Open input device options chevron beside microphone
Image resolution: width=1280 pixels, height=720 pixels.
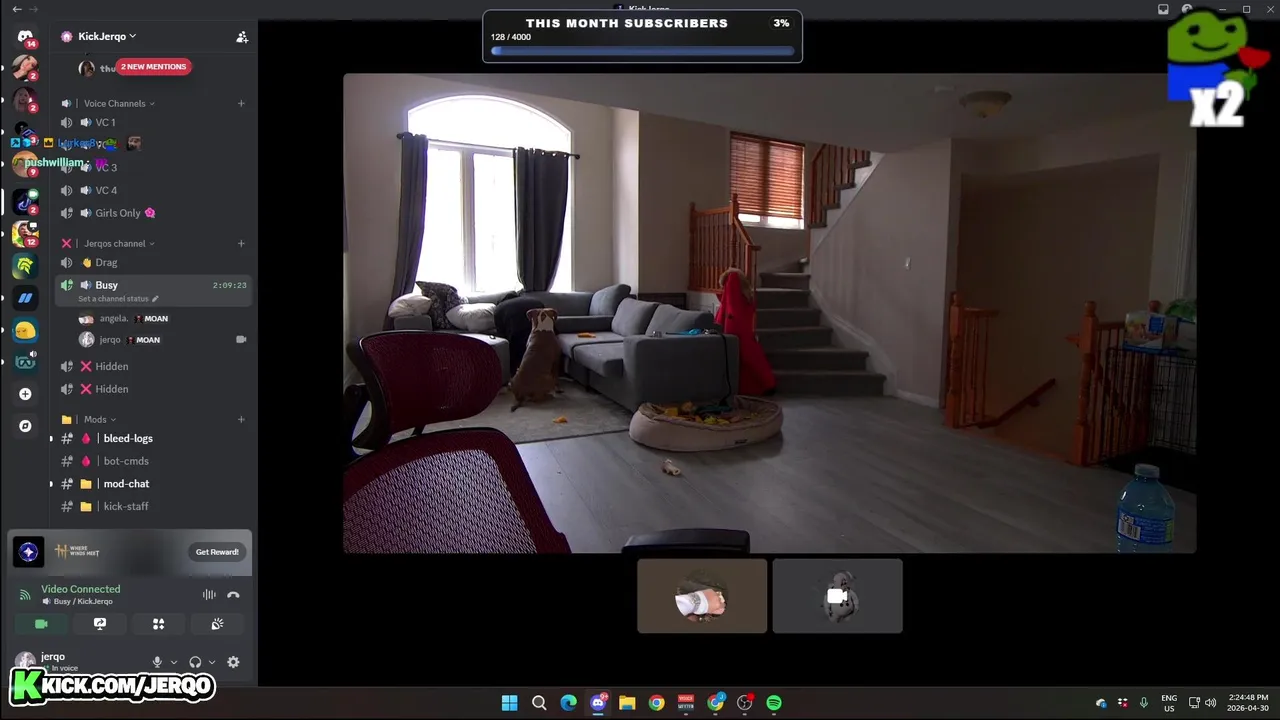[x=174, y=662]
